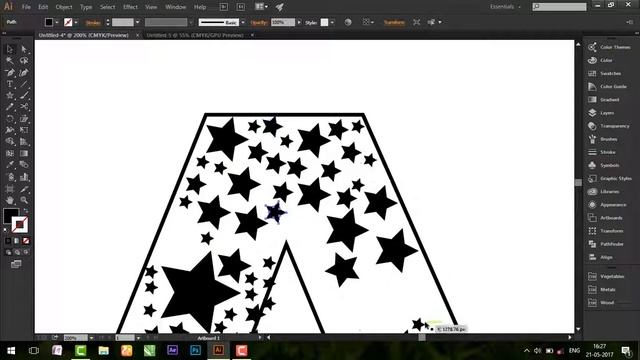Select the Blend tool
The height and width of the screenshot is (360, 640).
[24, 165]
